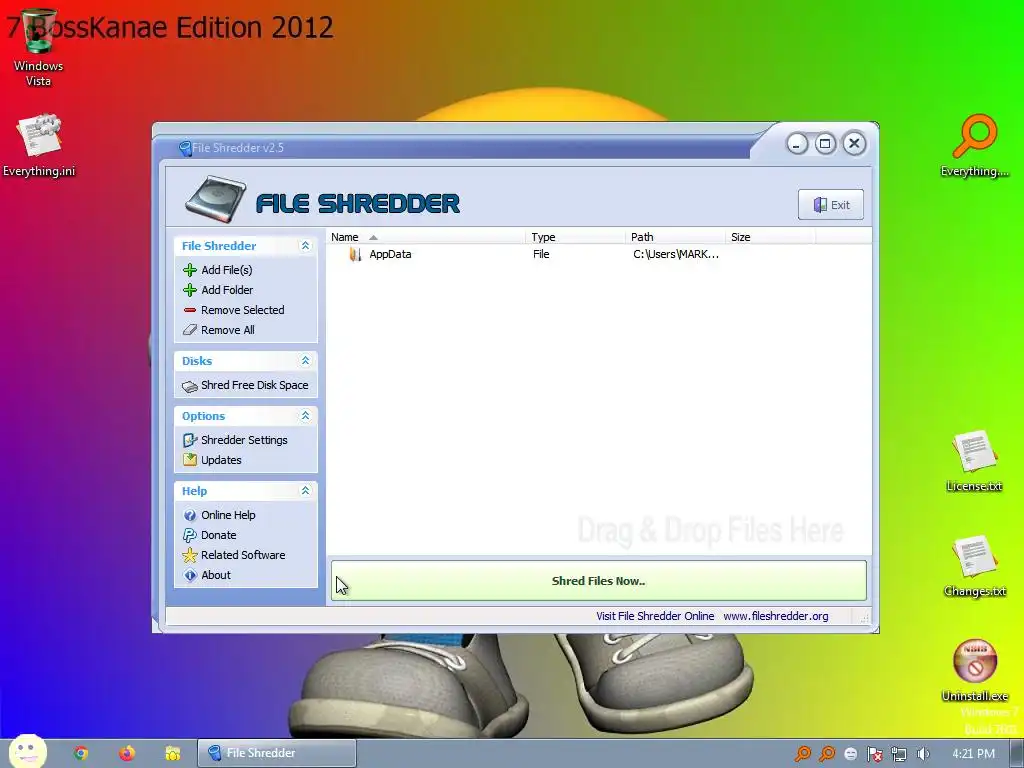Click the Shredder Settings icon

pyautogui.click(x=190, y=440)
